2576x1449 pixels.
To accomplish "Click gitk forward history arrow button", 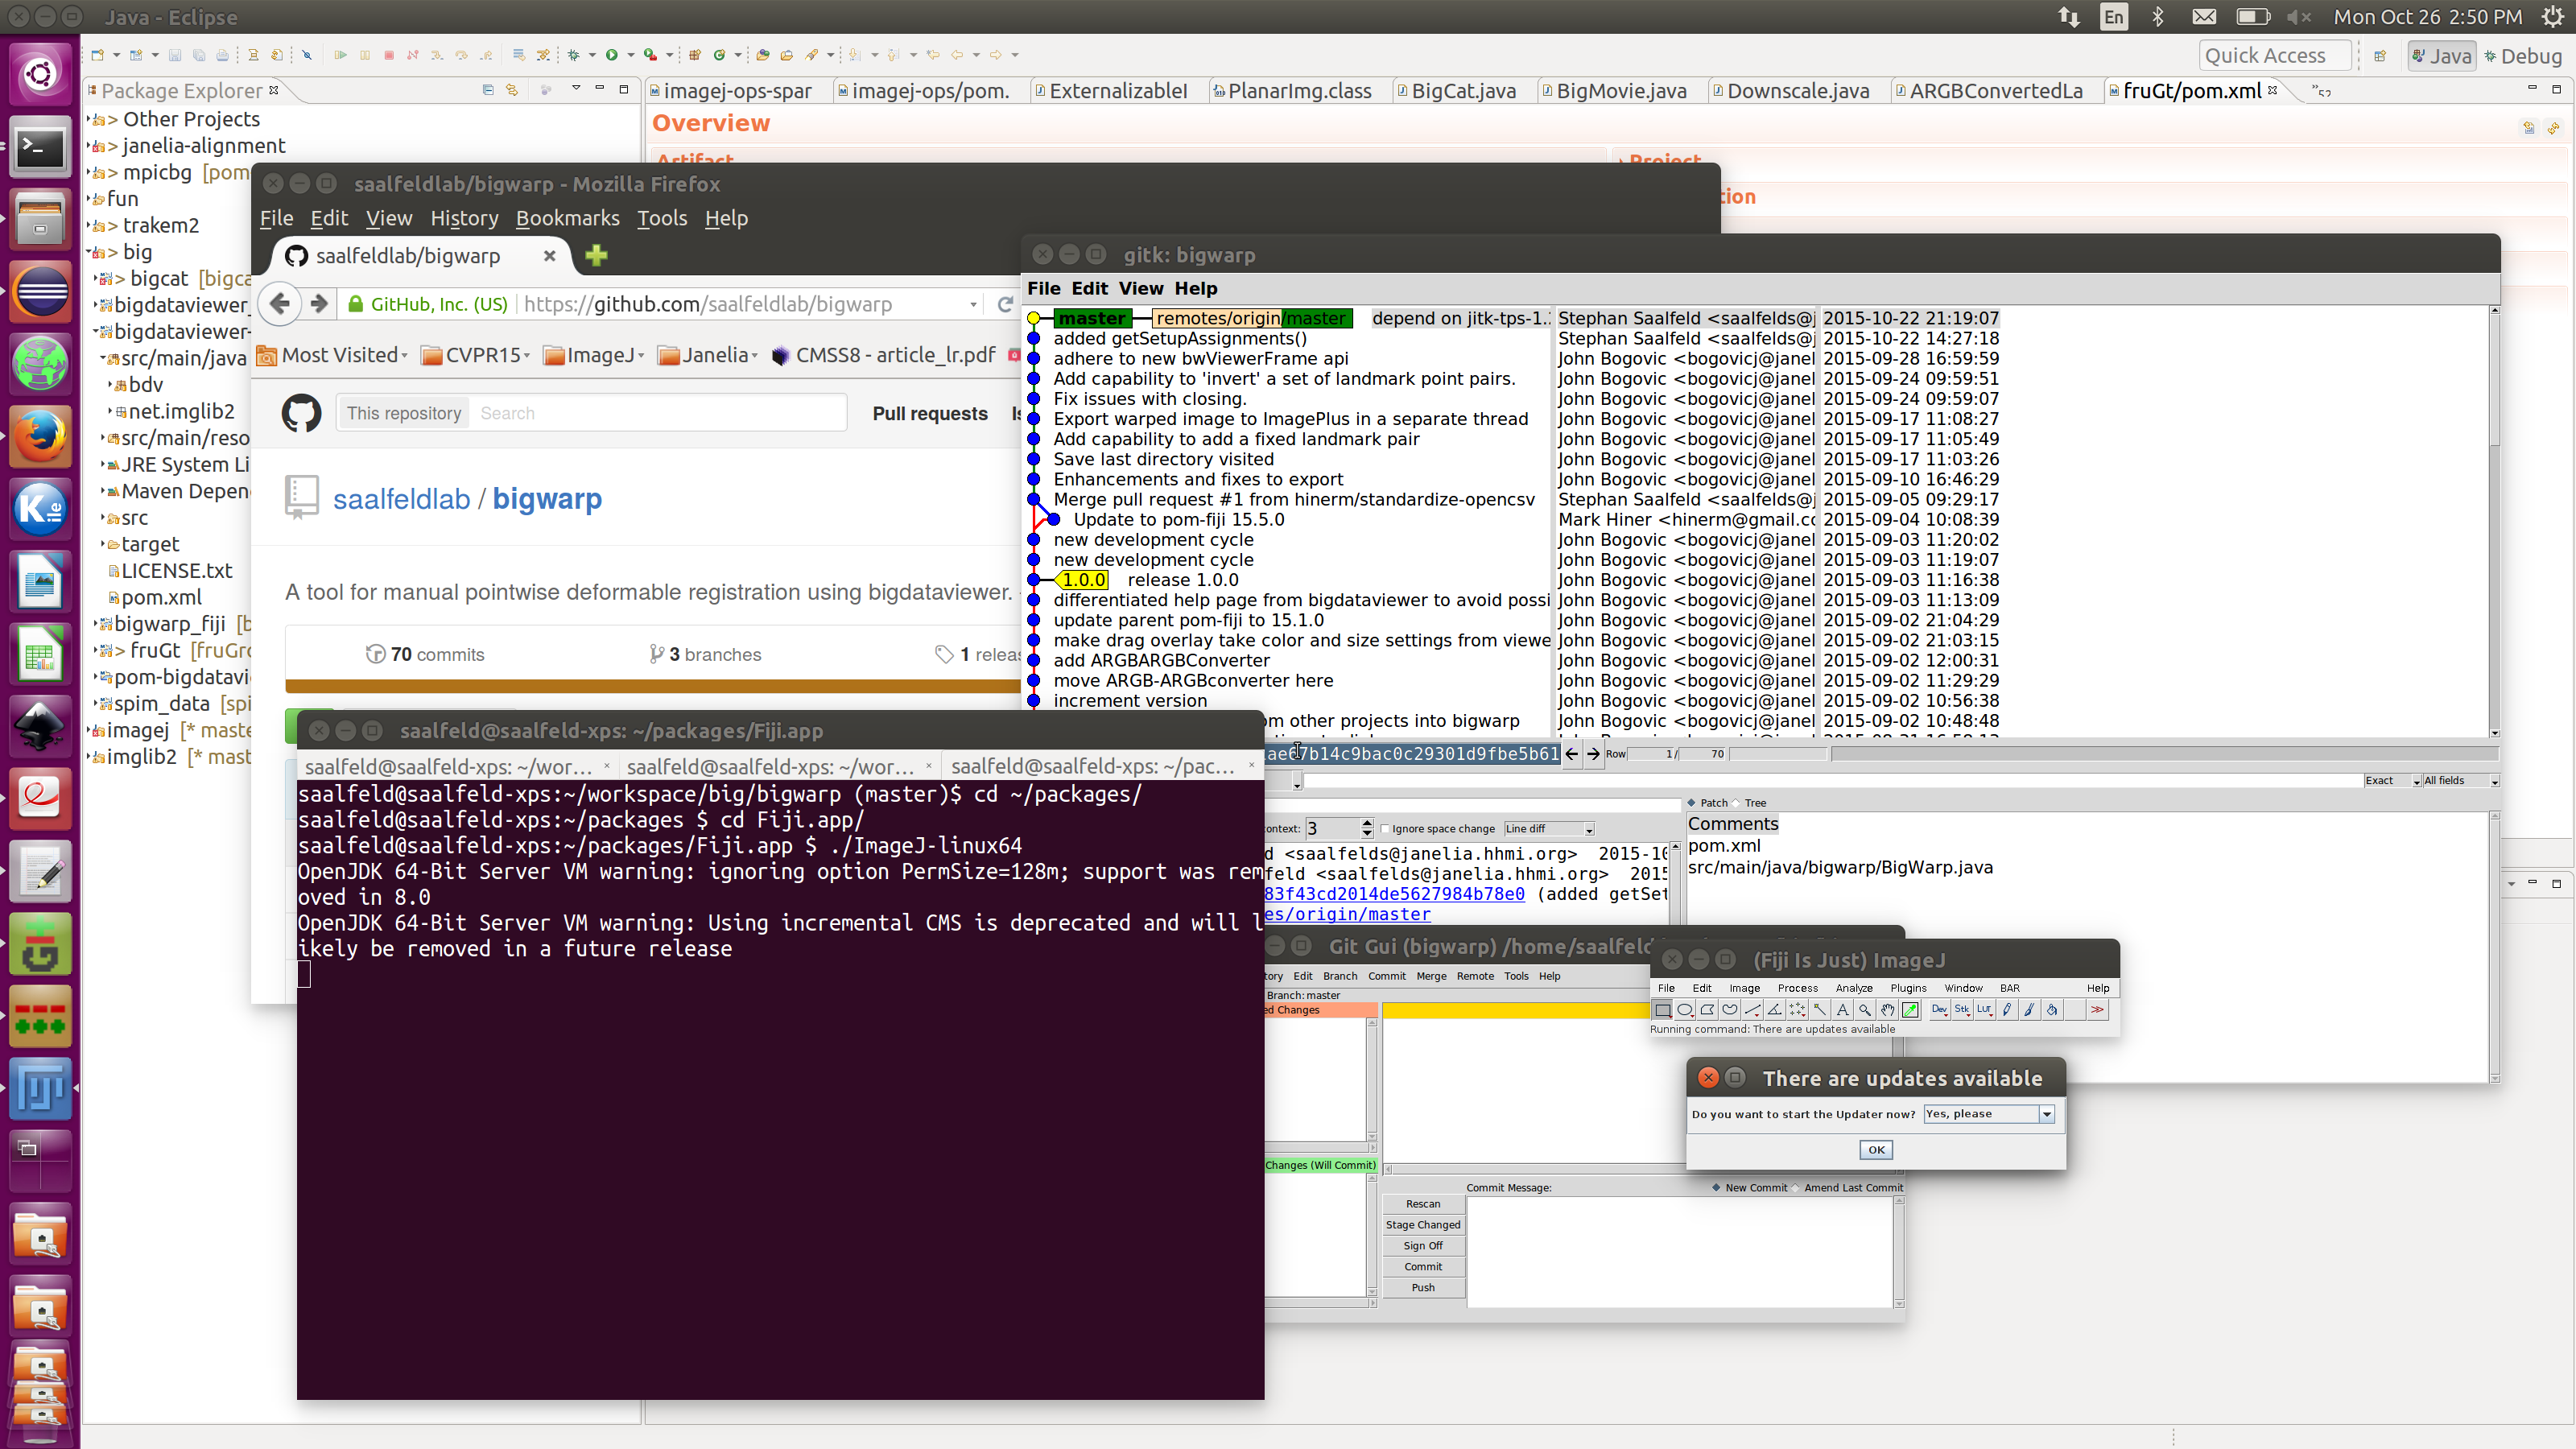I will coord(1593,754).
